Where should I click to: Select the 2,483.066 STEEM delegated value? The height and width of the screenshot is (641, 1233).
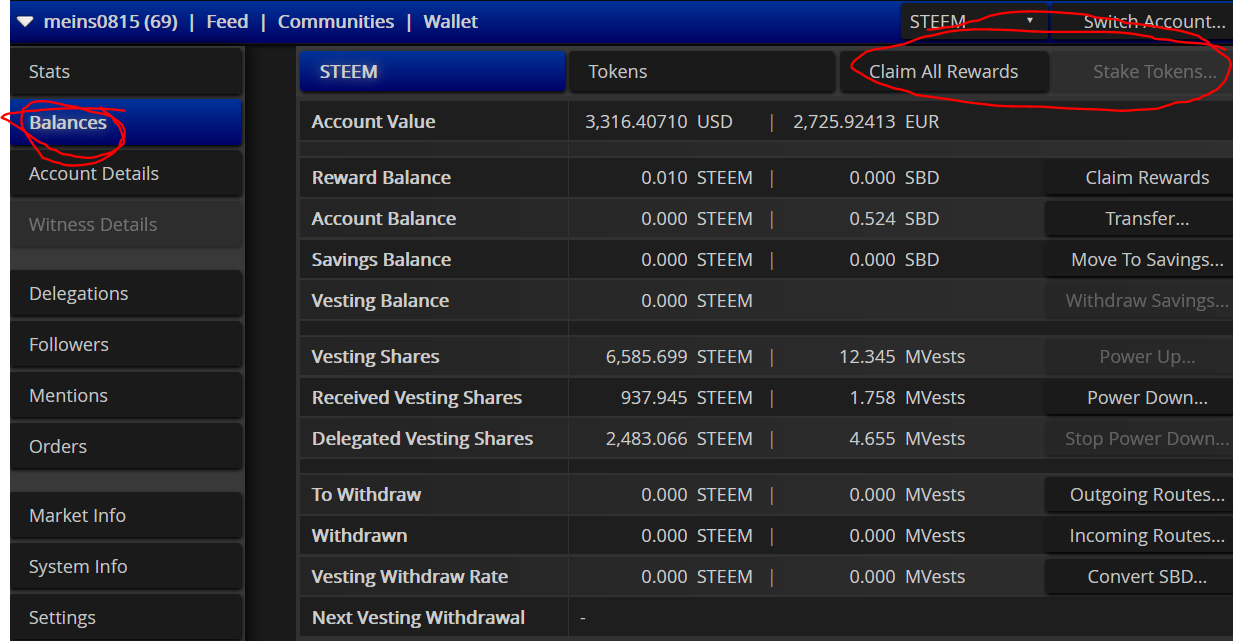[x=679, y=439]
